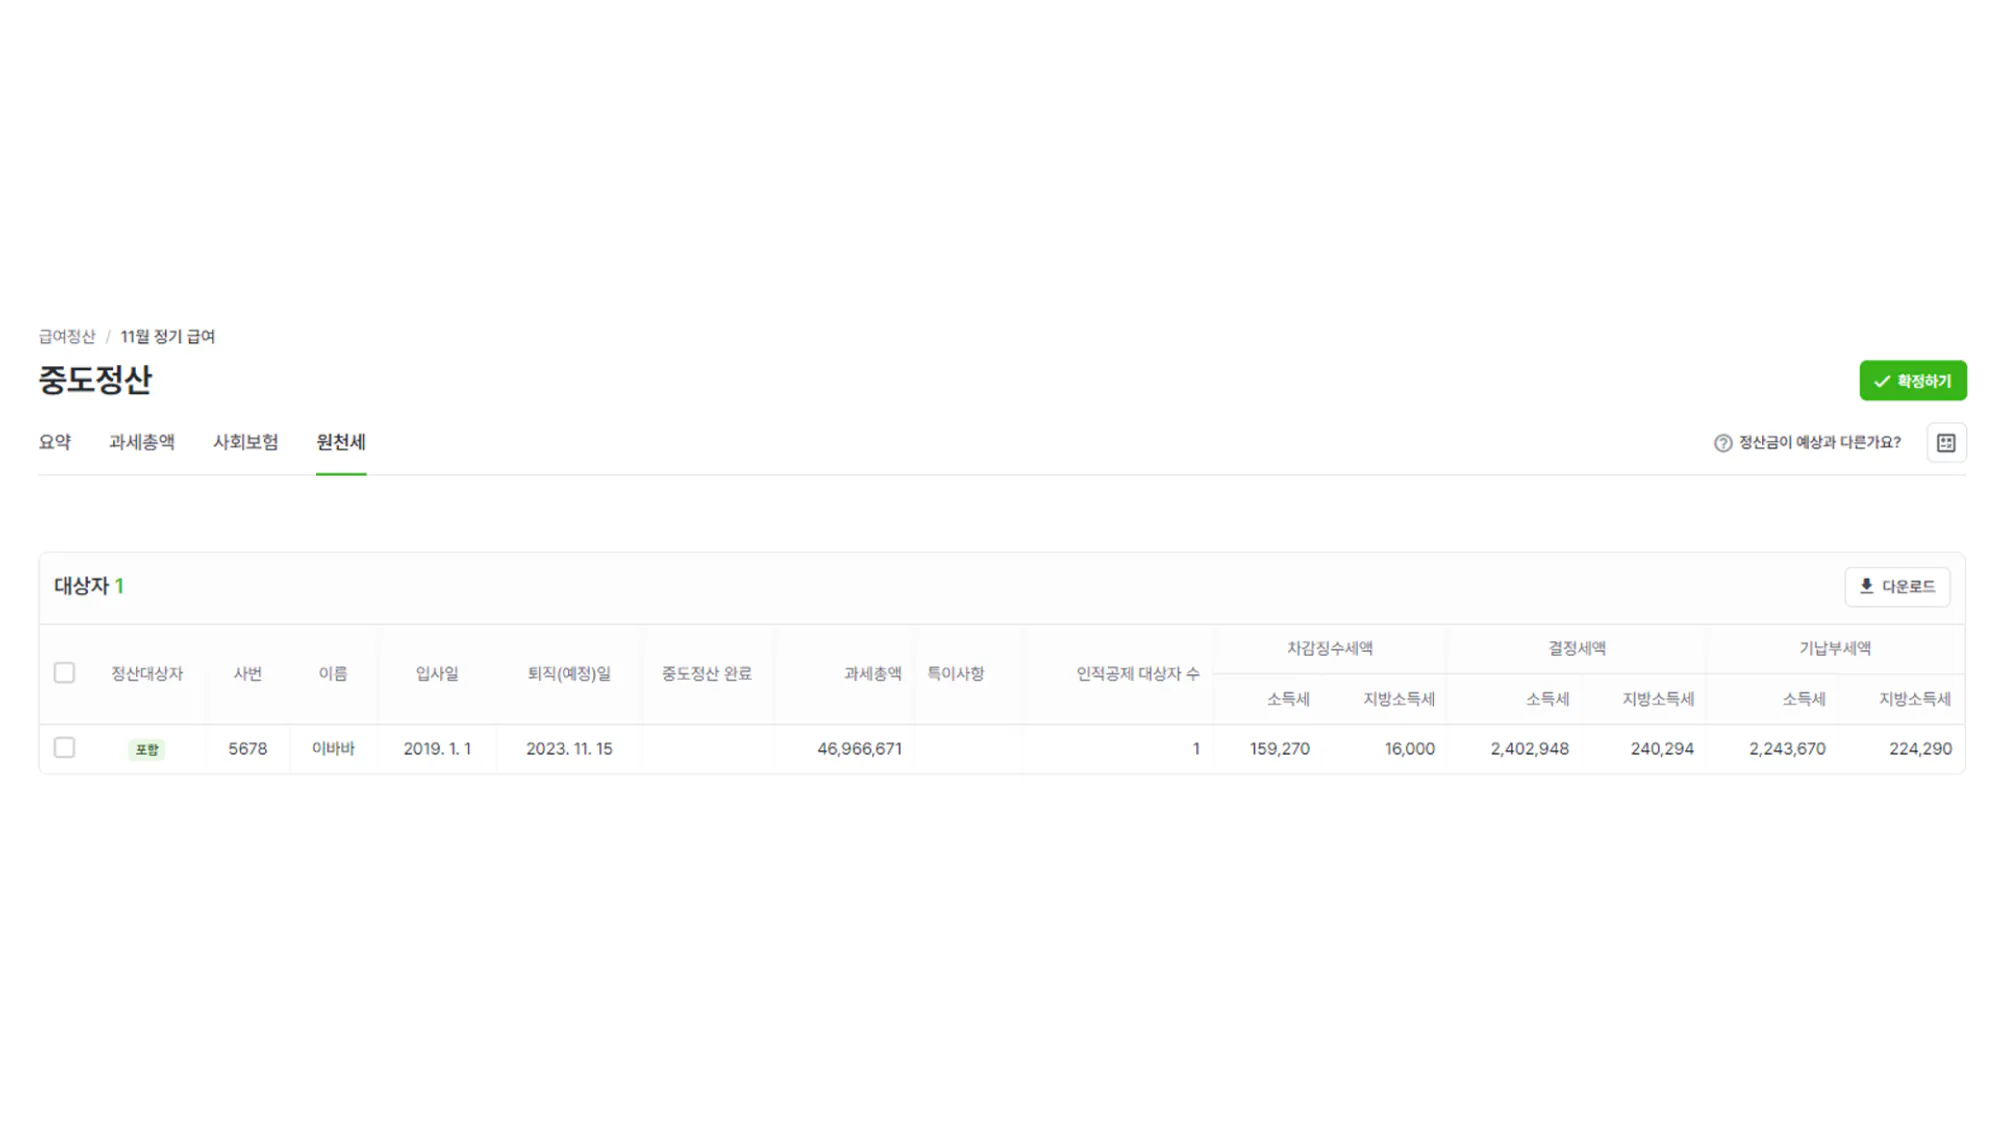The height and width of the screenshot is (1125, 2000).
Task: Click the question mark help icon
Action: pos(1722,442)
